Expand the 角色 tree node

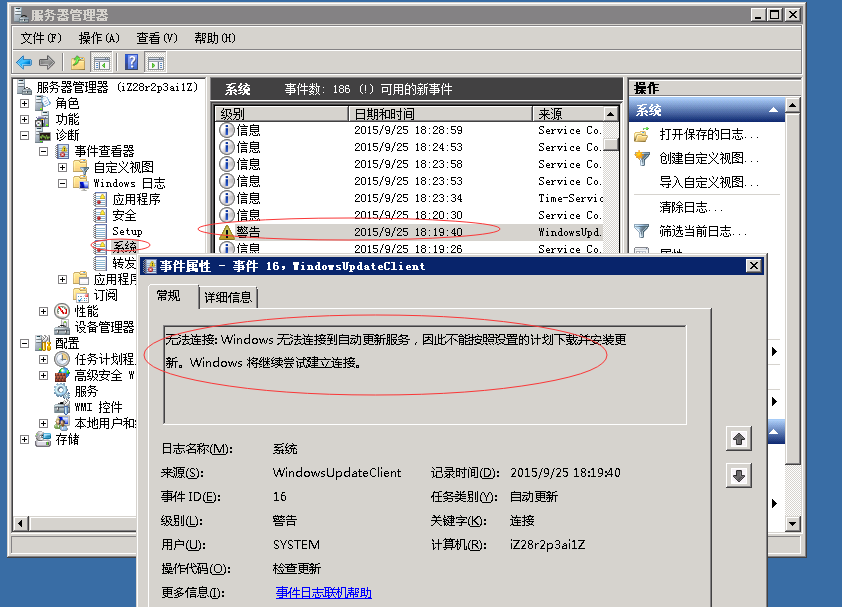click(x=25, y=103)
